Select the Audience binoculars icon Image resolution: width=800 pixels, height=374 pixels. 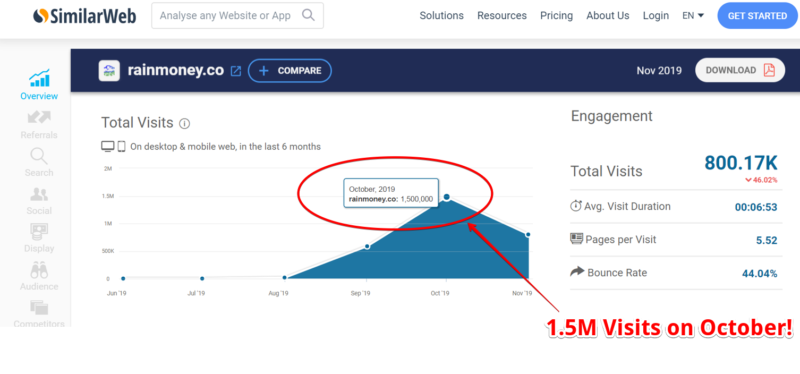[39, 270]
